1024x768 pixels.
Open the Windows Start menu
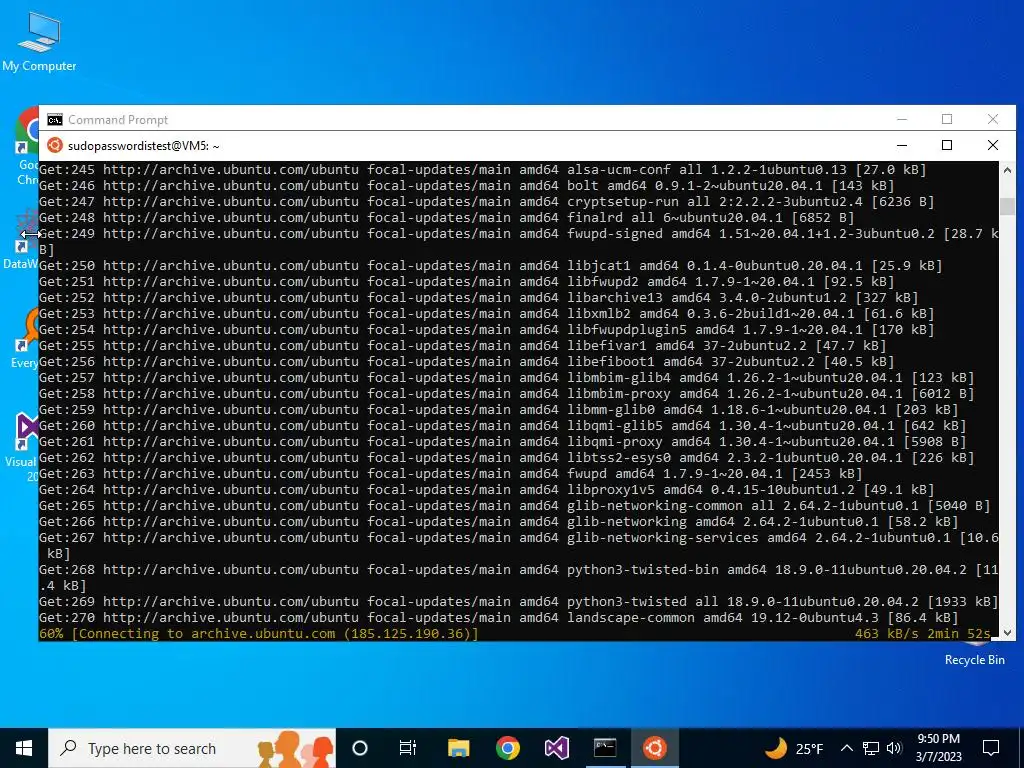click(24, 748)
